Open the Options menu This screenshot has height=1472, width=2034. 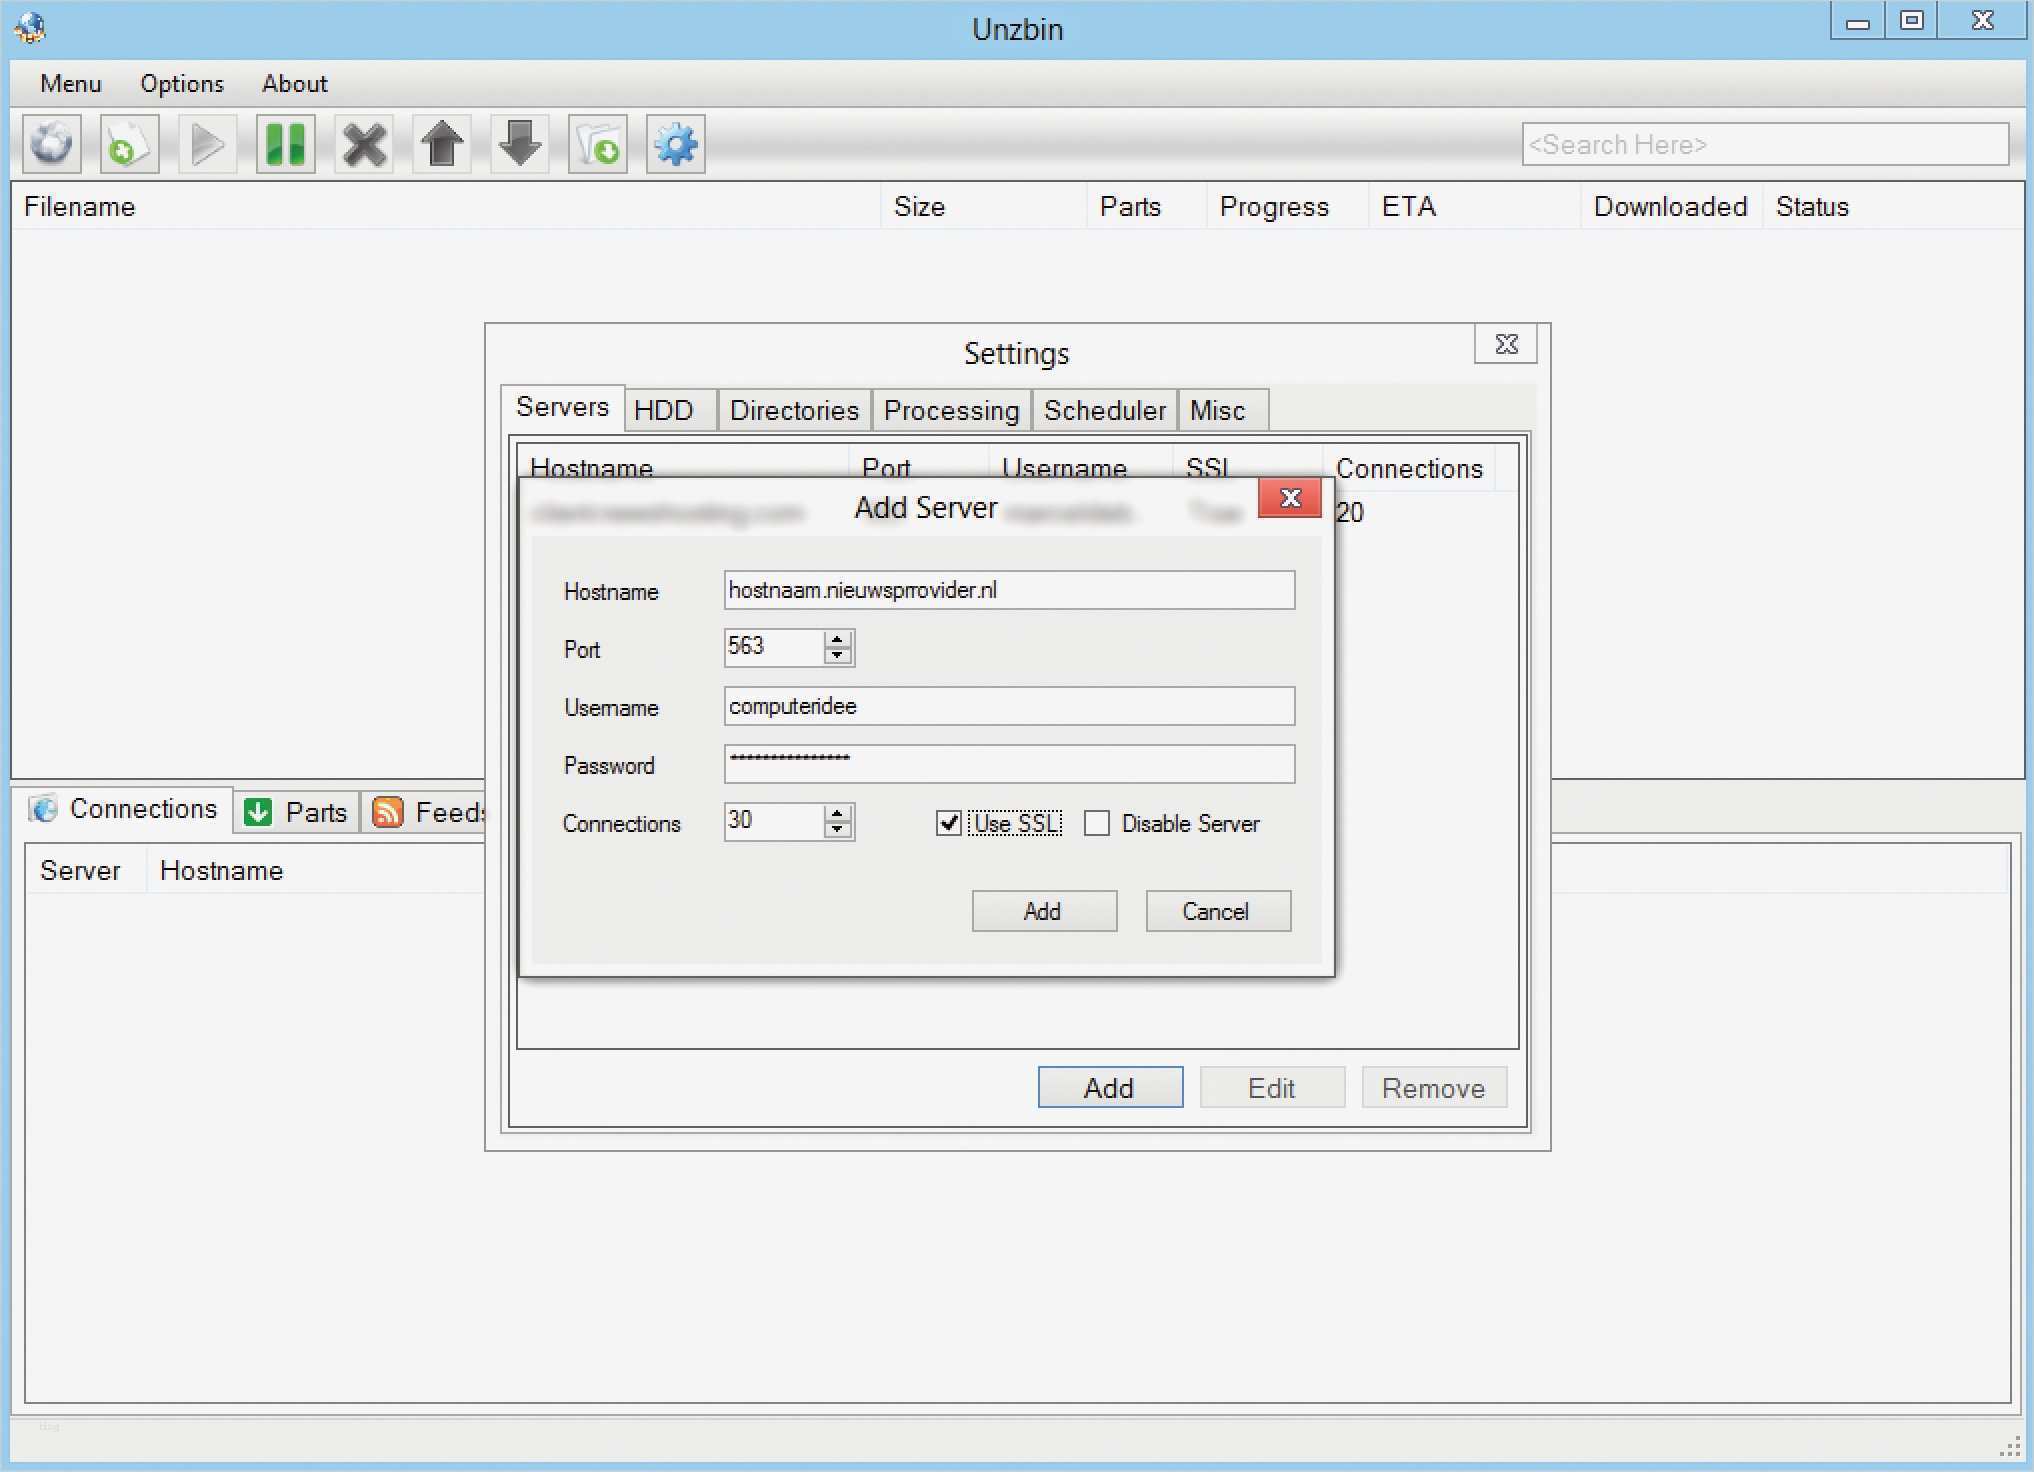(x=182, y=83)
